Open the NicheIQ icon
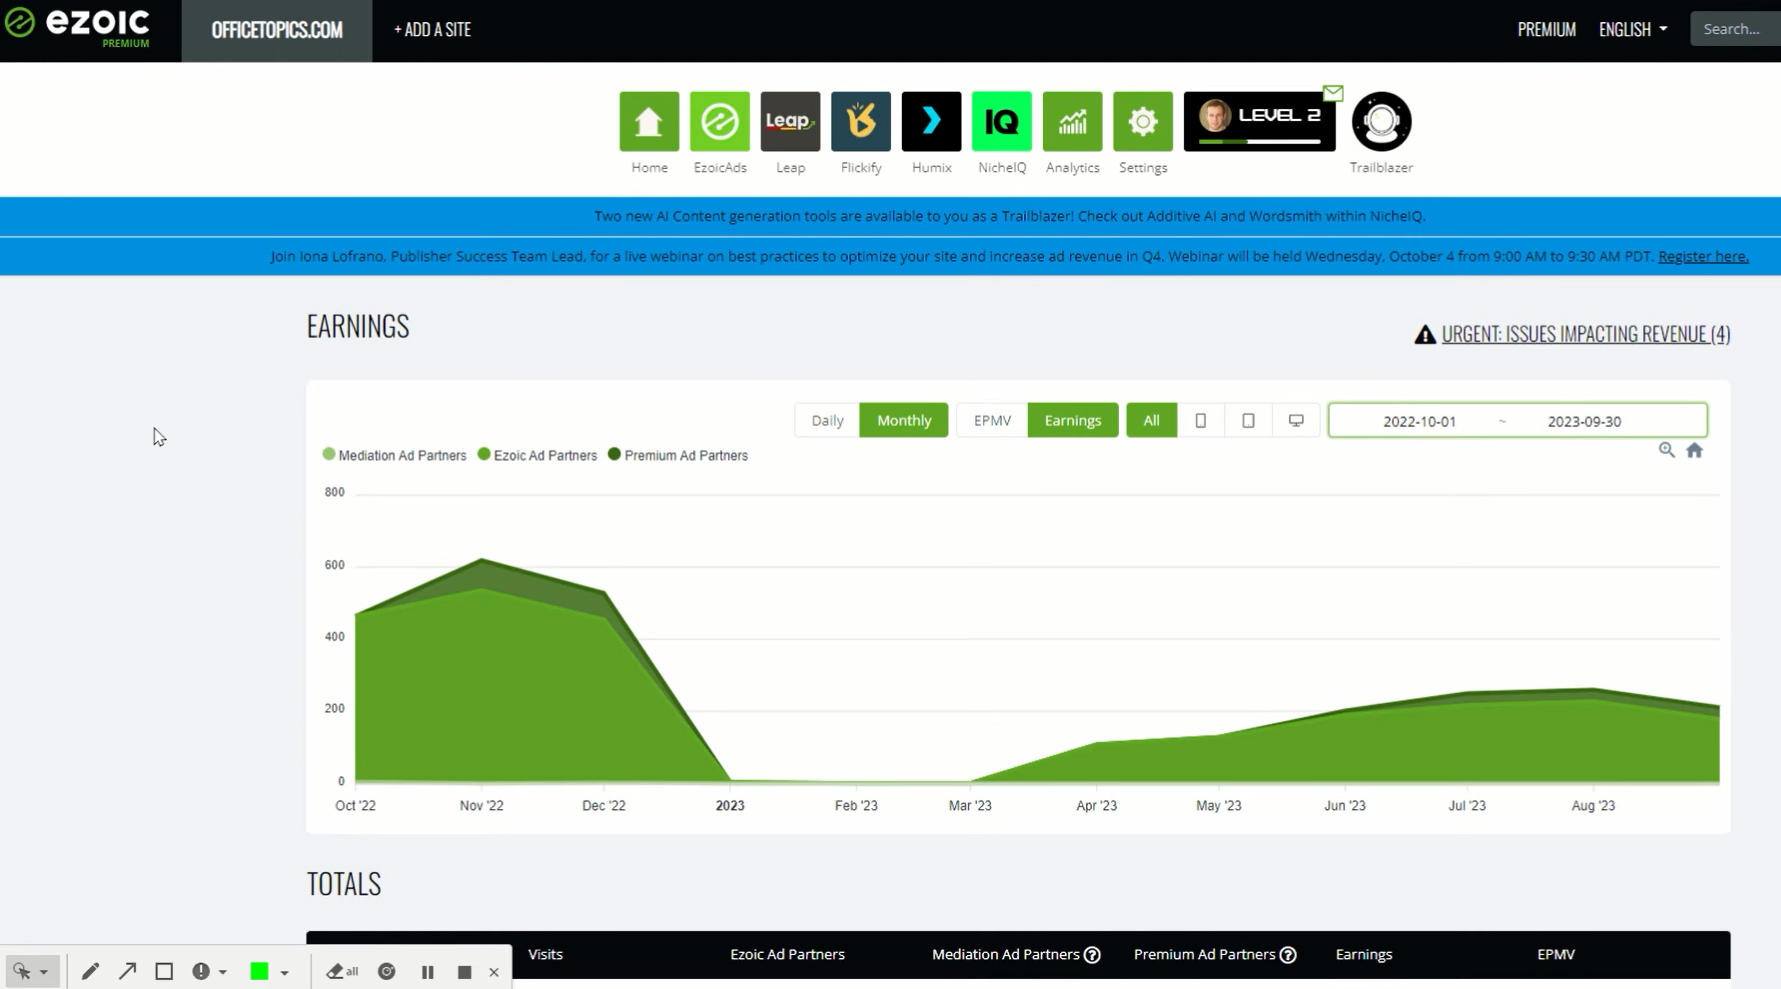 click(x=1002, y=122)
